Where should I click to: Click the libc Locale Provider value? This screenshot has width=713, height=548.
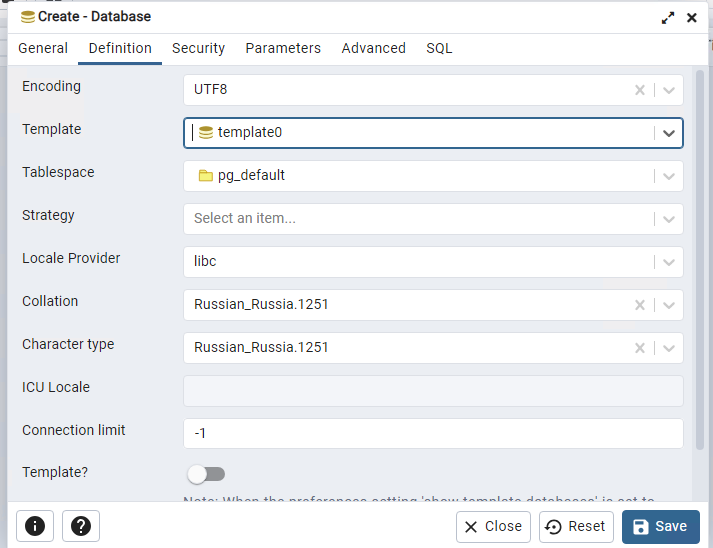[x=205, y=261]
